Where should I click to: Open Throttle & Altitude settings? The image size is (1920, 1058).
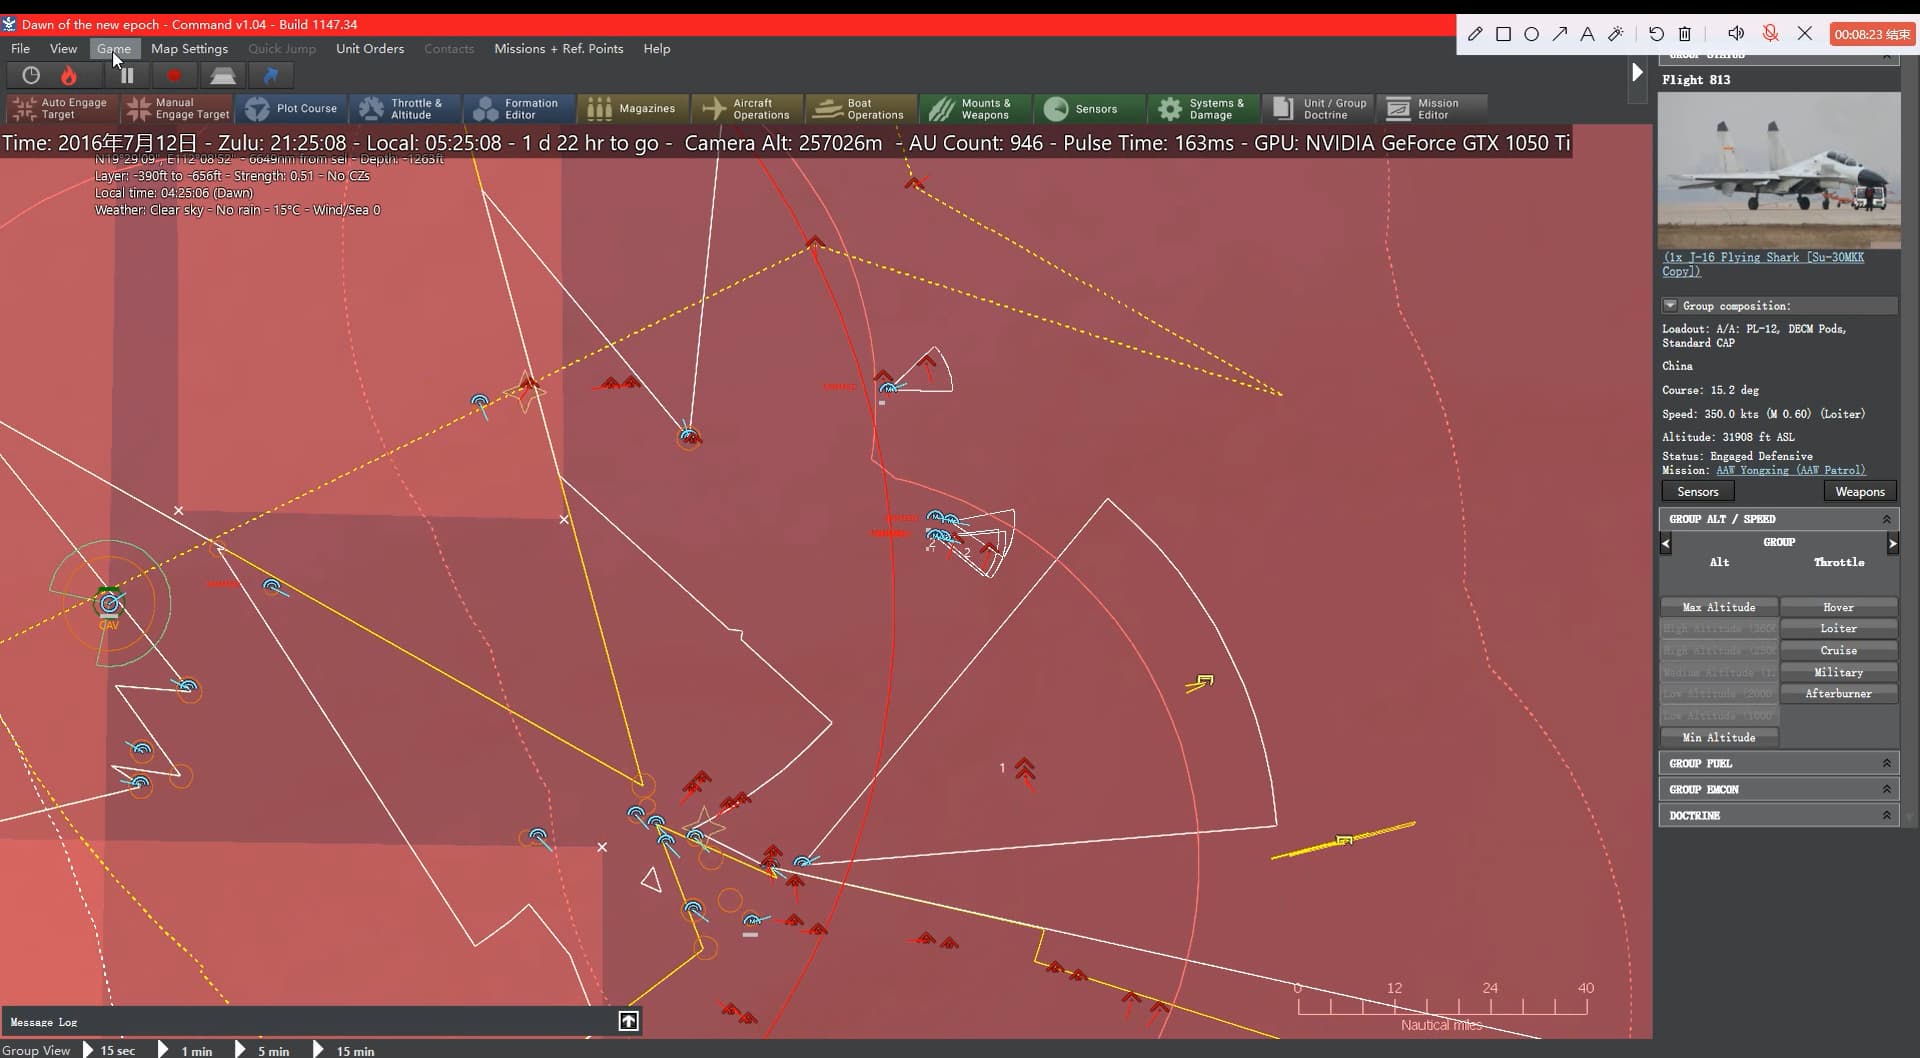pyautogui.click(x=405, y=108)
